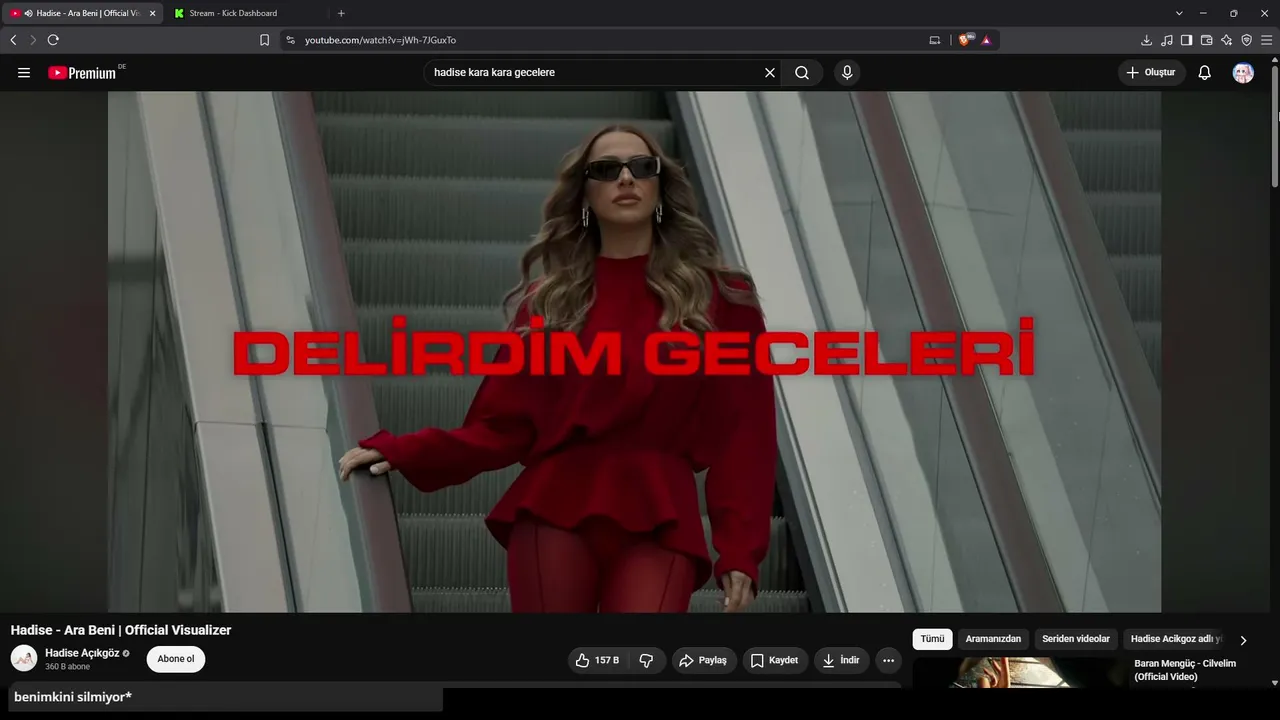Open the music note playlist icon
The height and width of the screenshot is (720, 1280).
pyautogui.click(x=1166, y=40)
